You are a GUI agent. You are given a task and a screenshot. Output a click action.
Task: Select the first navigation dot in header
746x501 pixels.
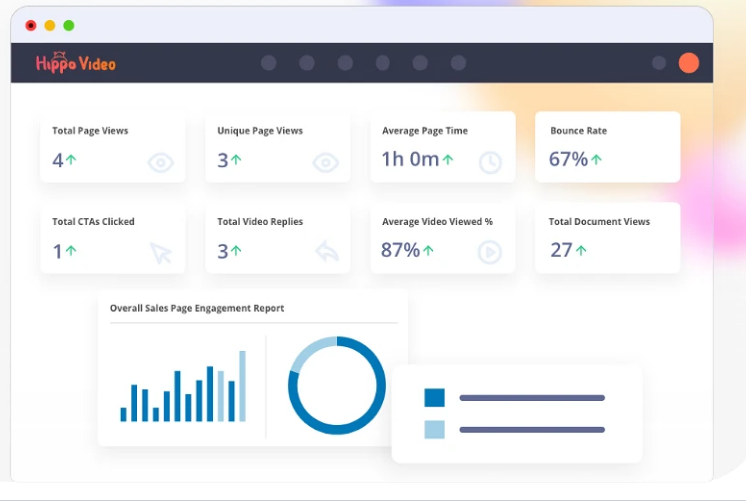269,63
